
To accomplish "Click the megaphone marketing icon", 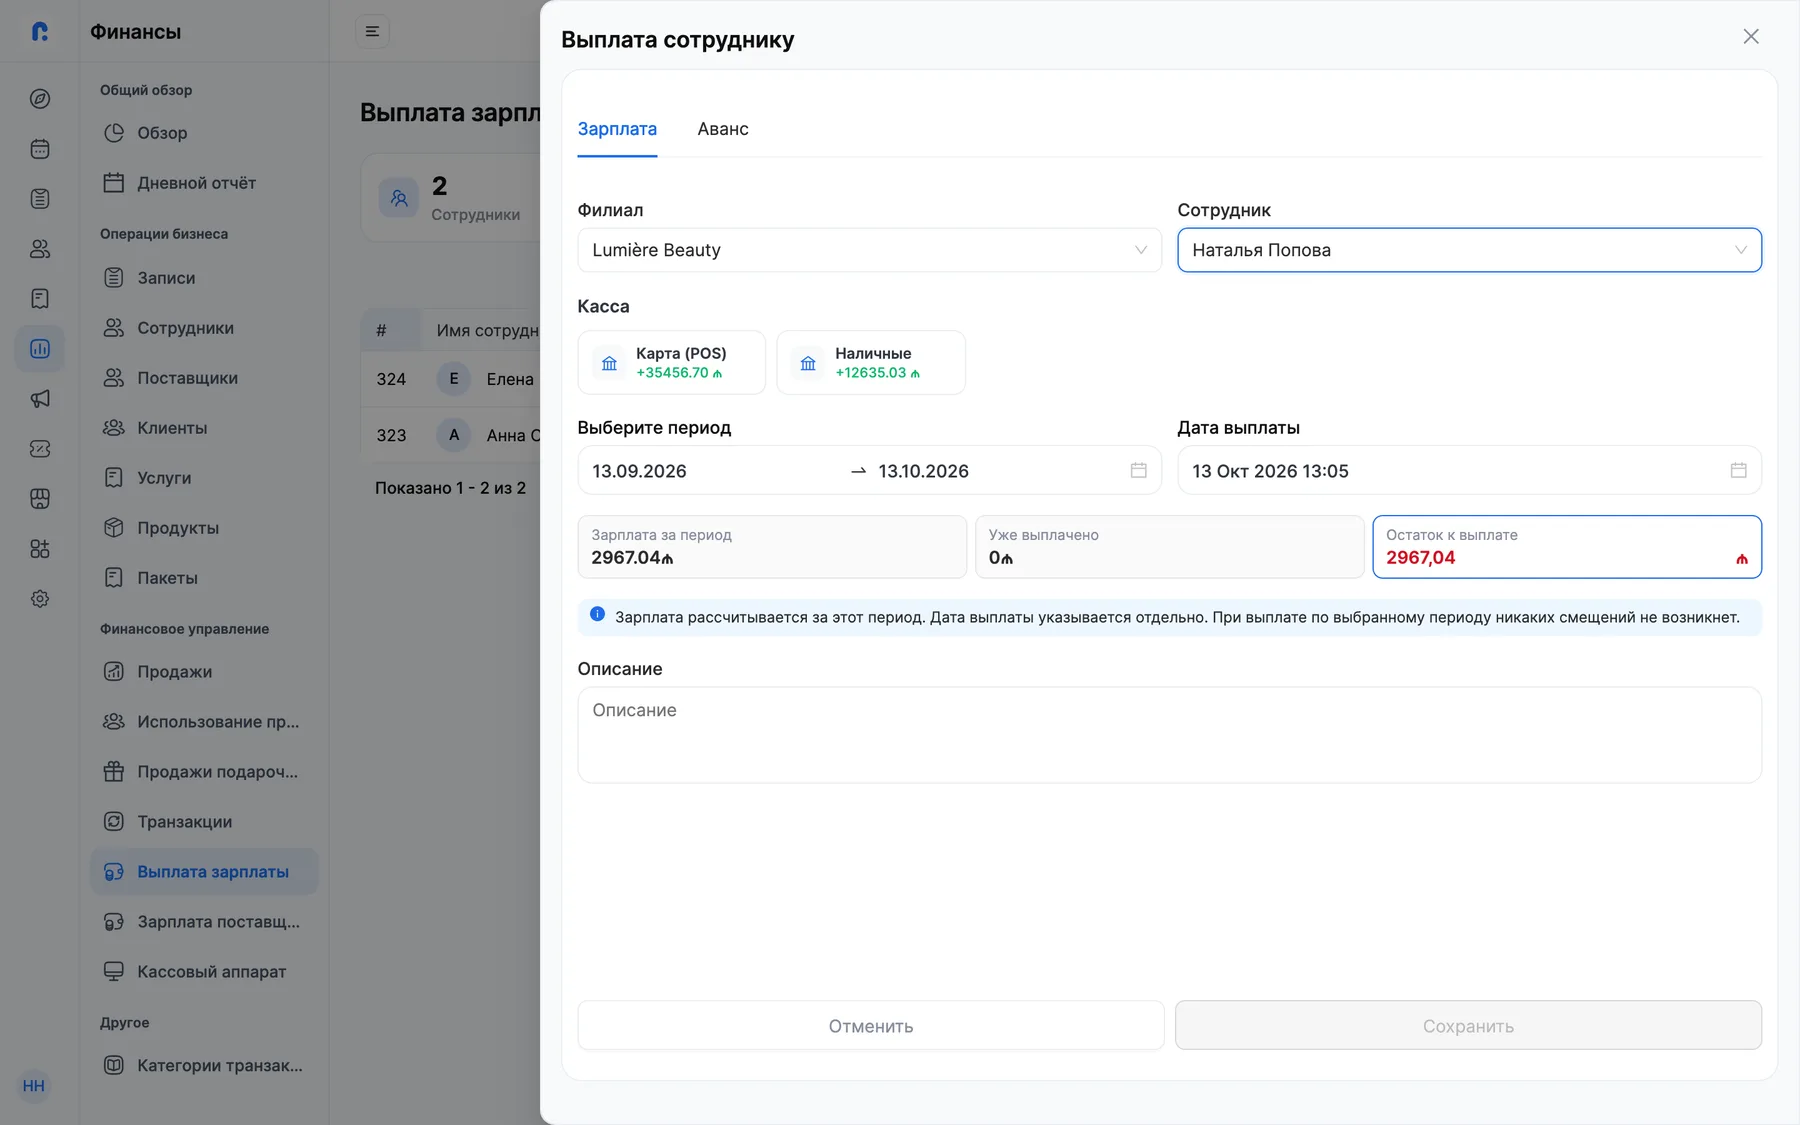I will point(40,399).
